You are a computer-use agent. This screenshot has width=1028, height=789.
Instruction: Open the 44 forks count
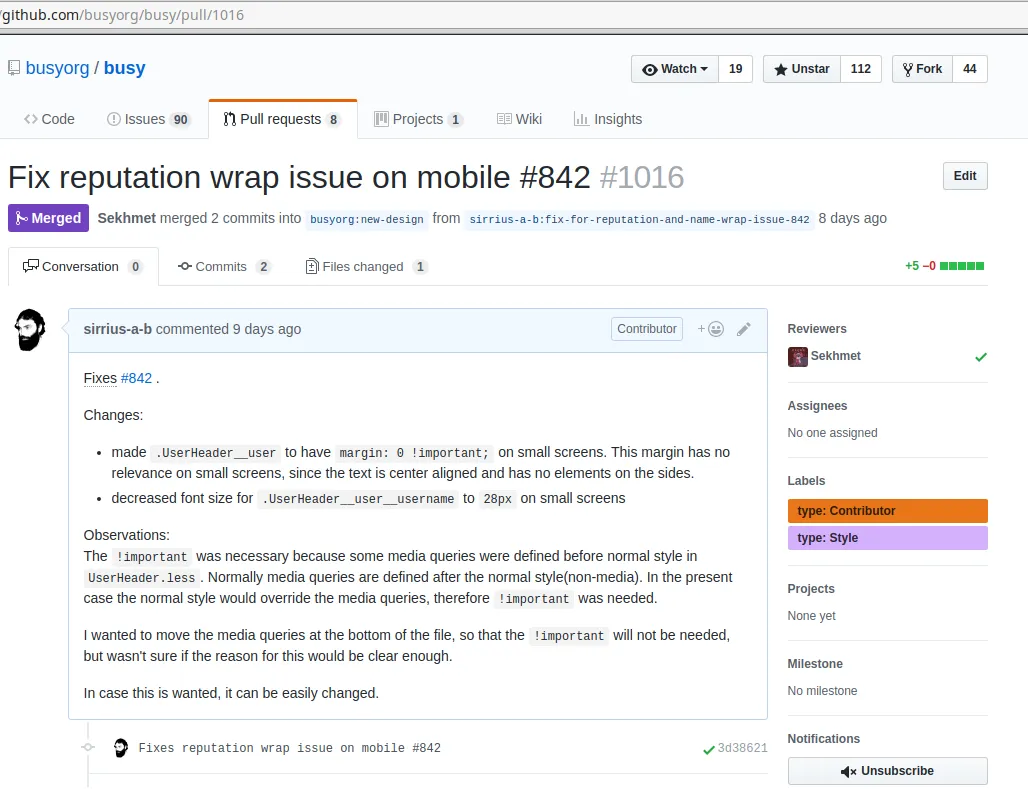pos(970,69)
